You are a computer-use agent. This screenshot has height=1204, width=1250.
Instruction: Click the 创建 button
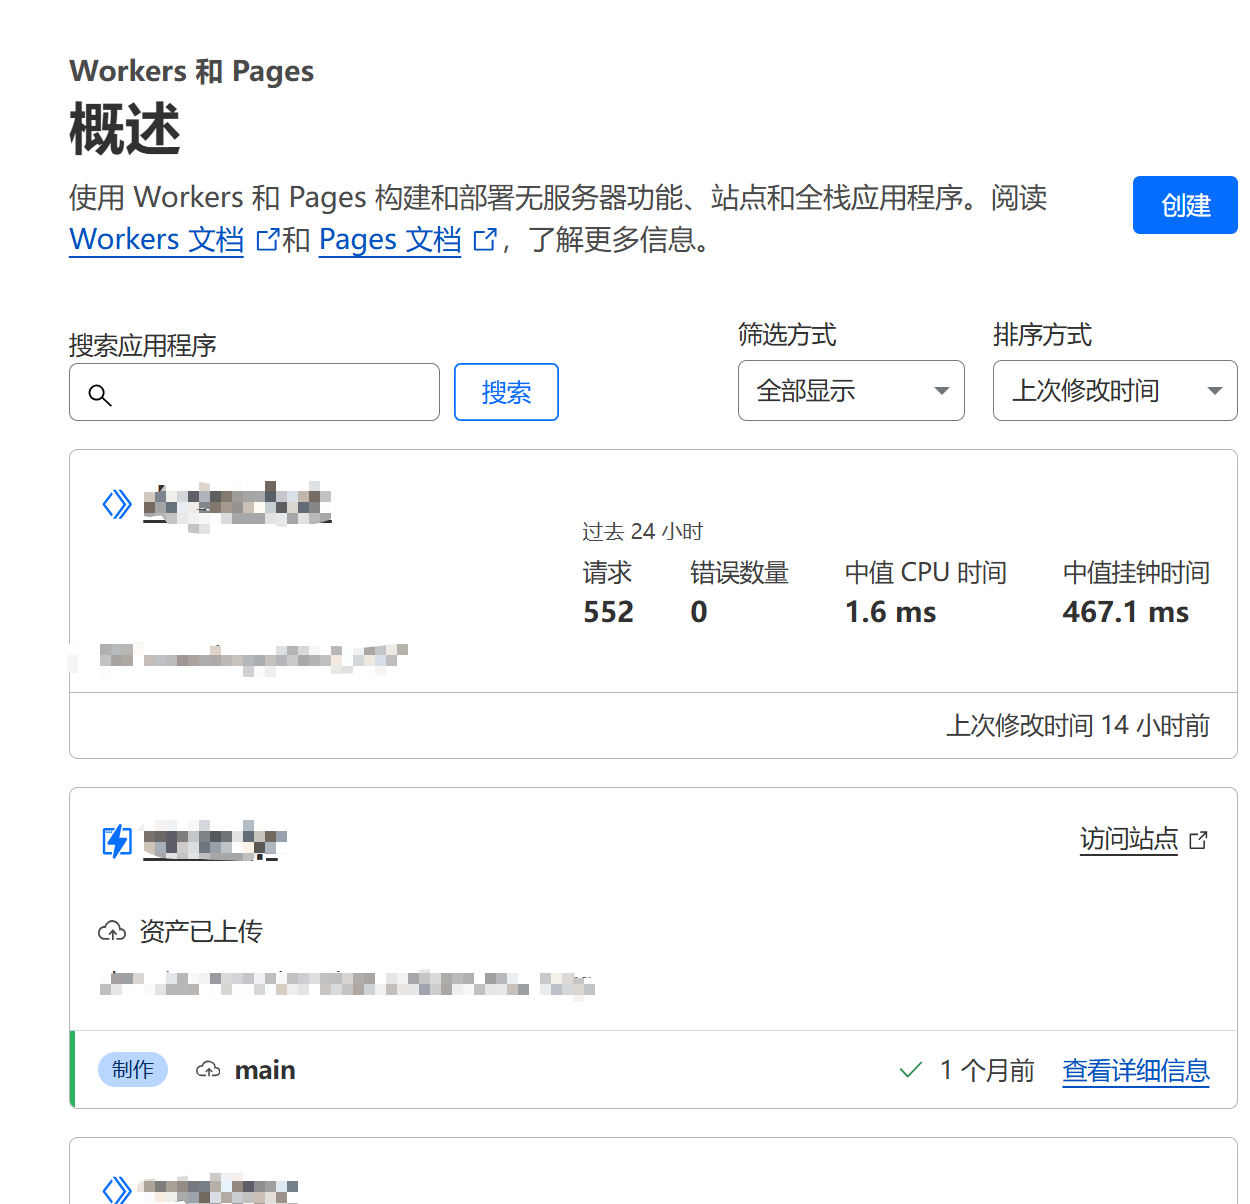tap(1184, 205)
